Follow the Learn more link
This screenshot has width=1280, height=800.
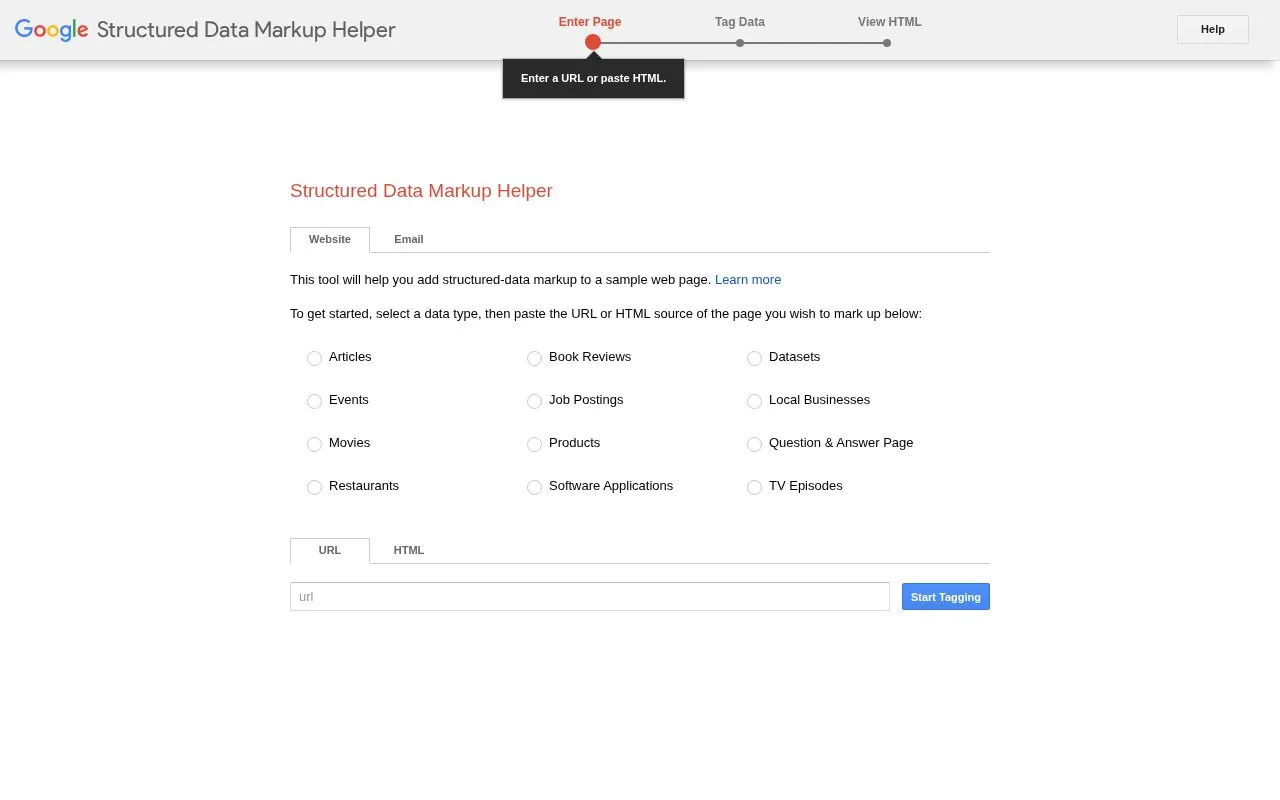coord(748,280)
